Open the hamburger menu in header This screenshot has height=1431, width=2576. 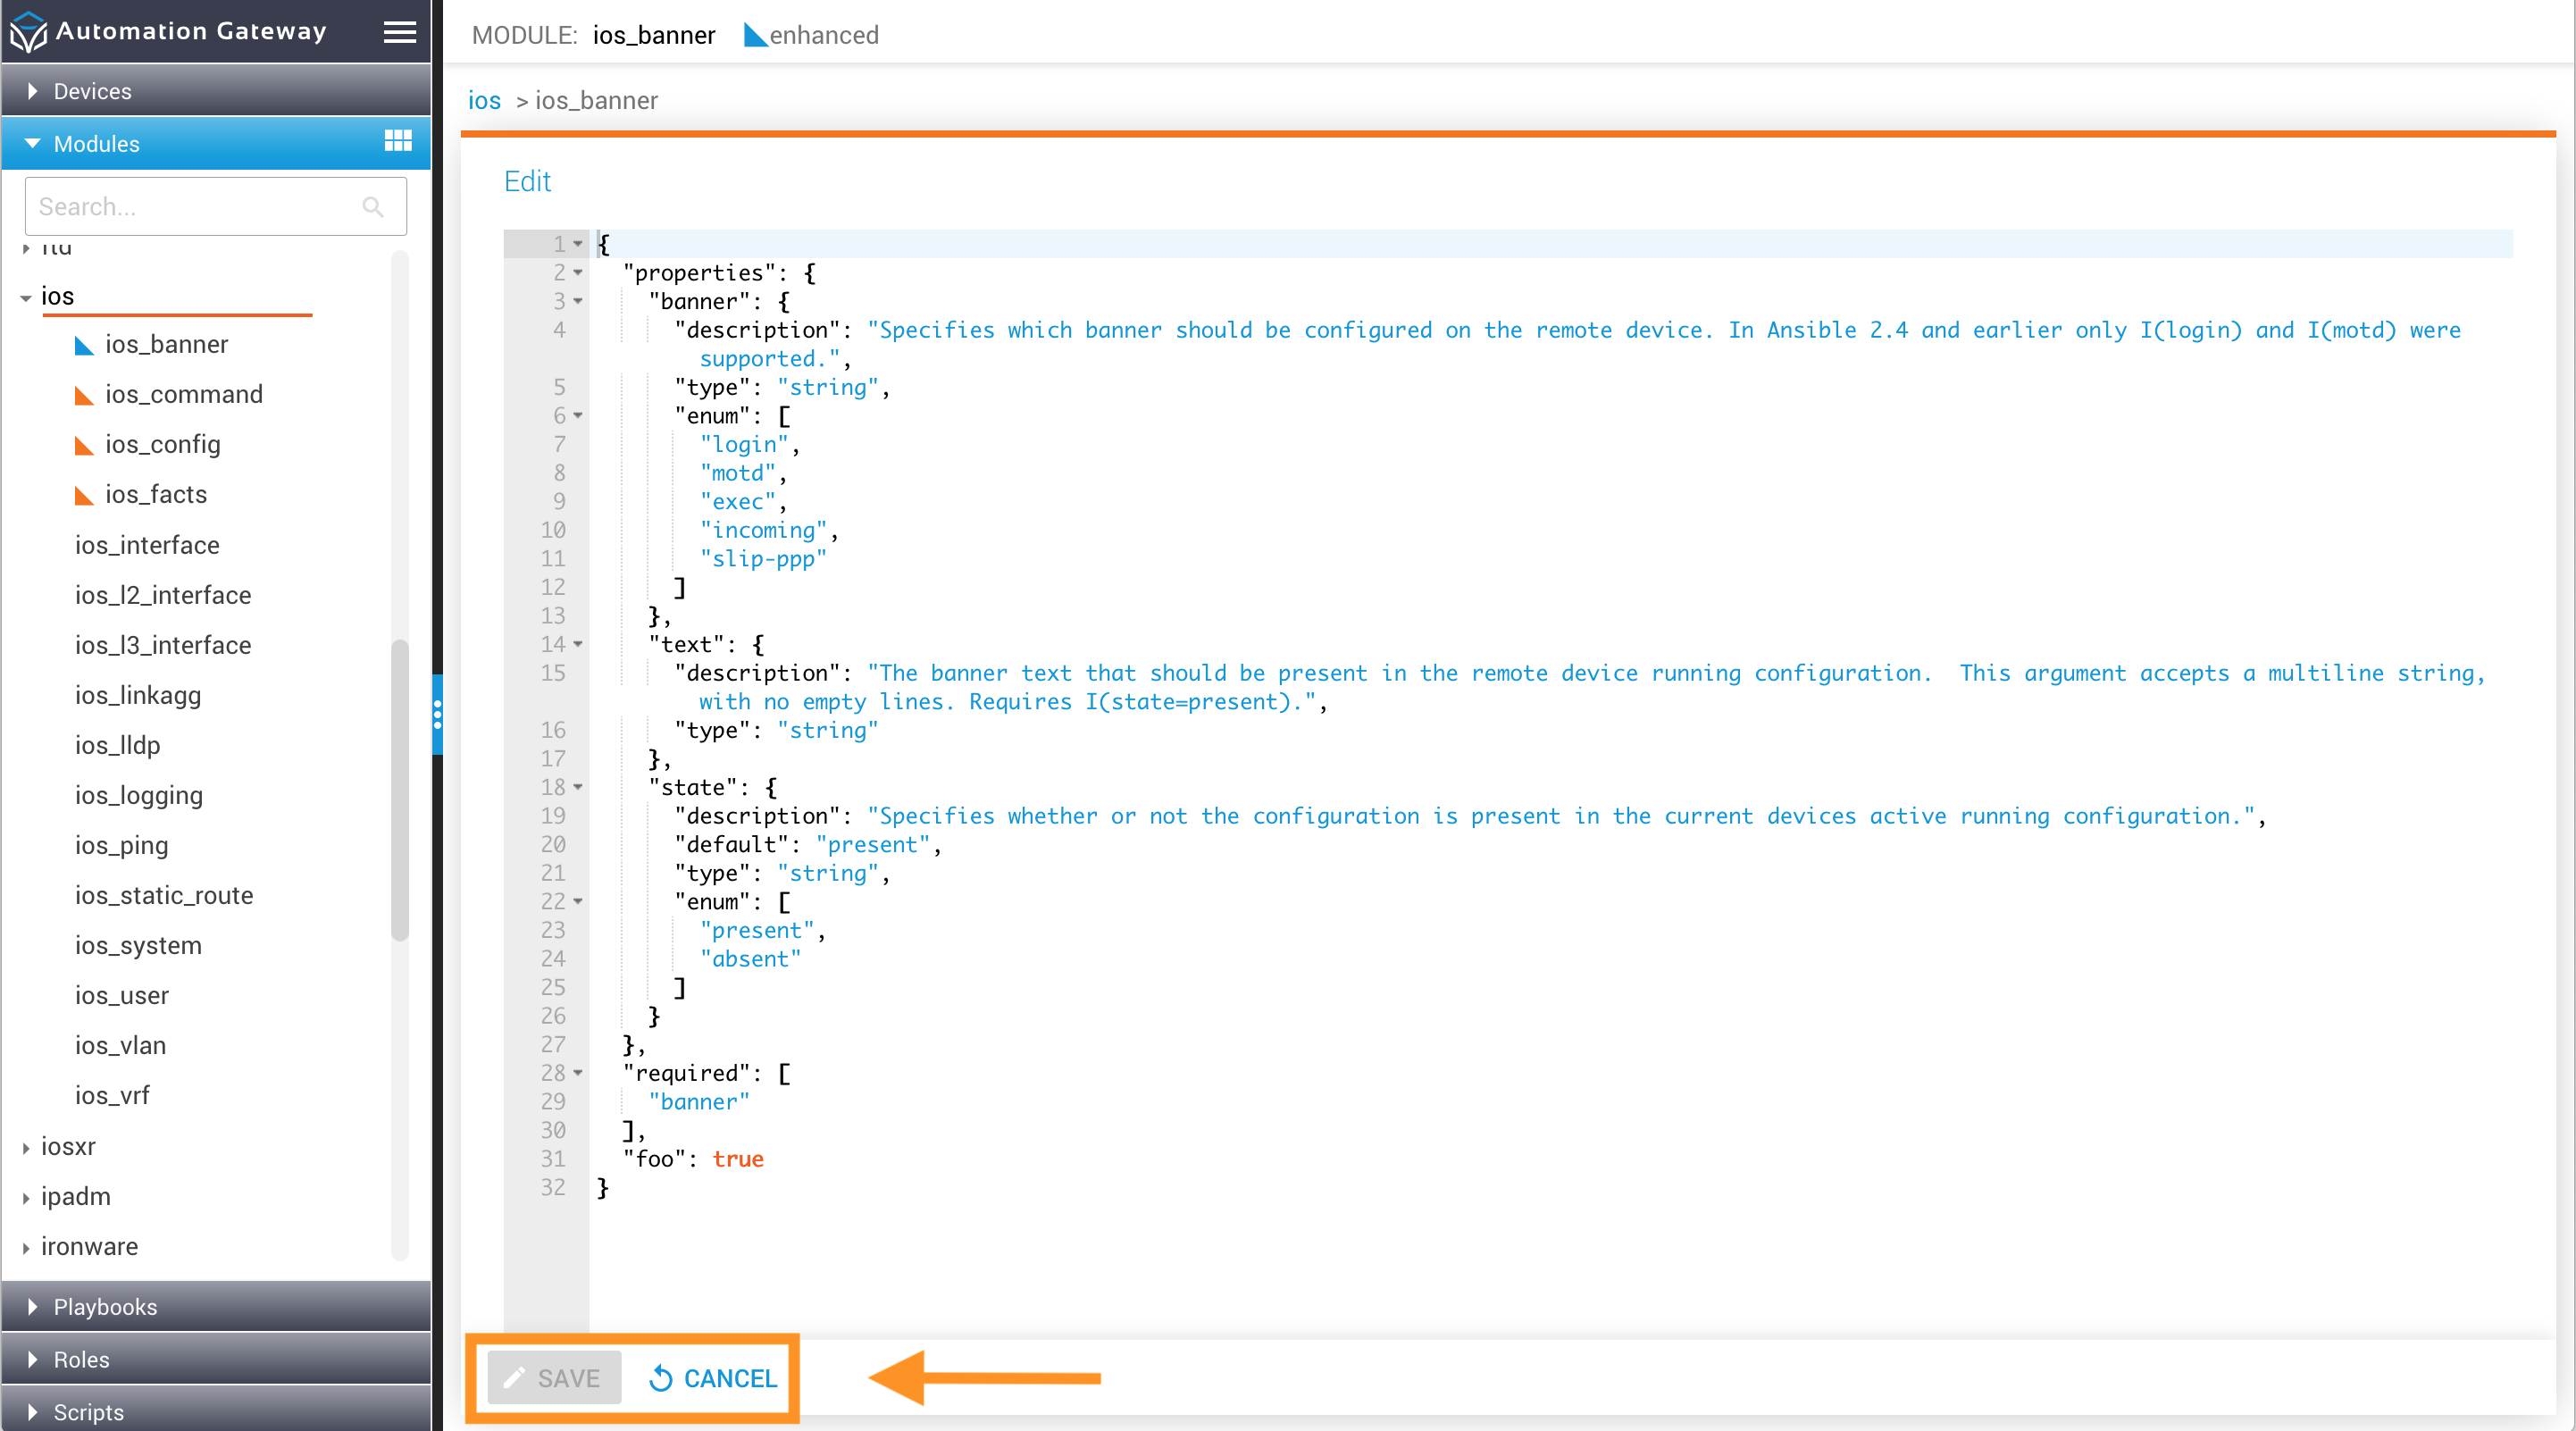[x=400, y=32]
